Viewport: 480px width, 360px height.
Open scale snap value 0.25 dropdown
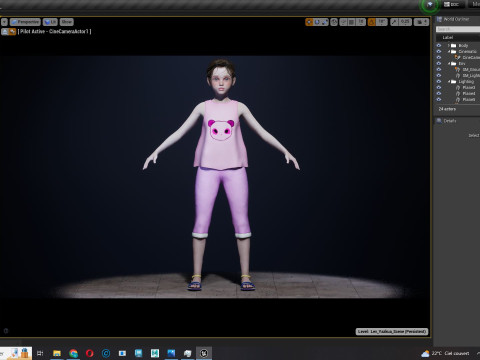pos(405,22)
